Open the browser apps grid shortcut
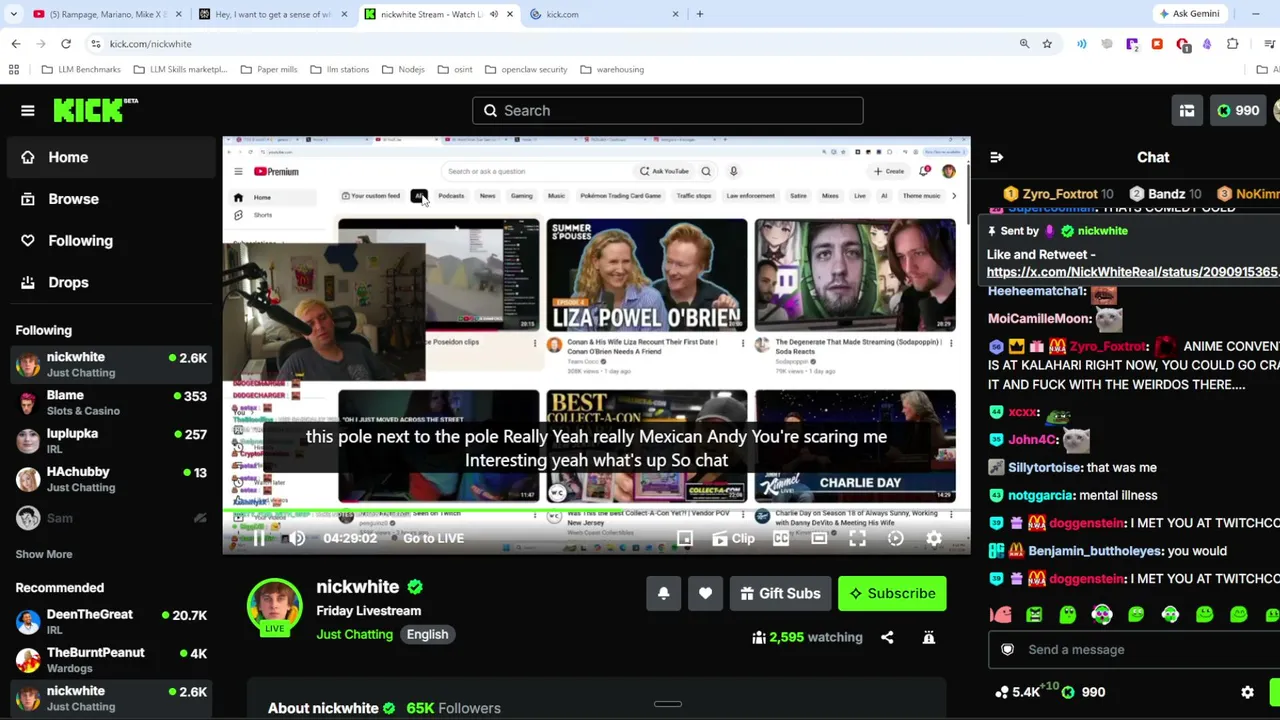The image size is (1280, 720). point(14,70)
